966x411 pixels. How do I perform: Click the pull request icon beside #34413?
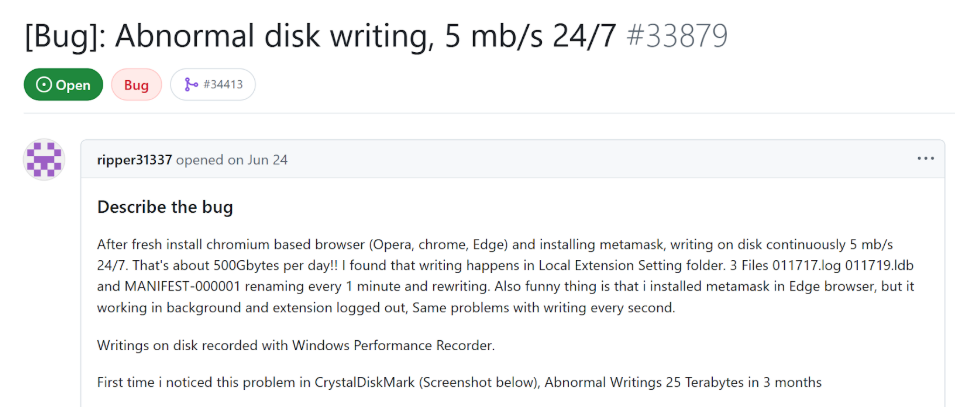(190, 85)
